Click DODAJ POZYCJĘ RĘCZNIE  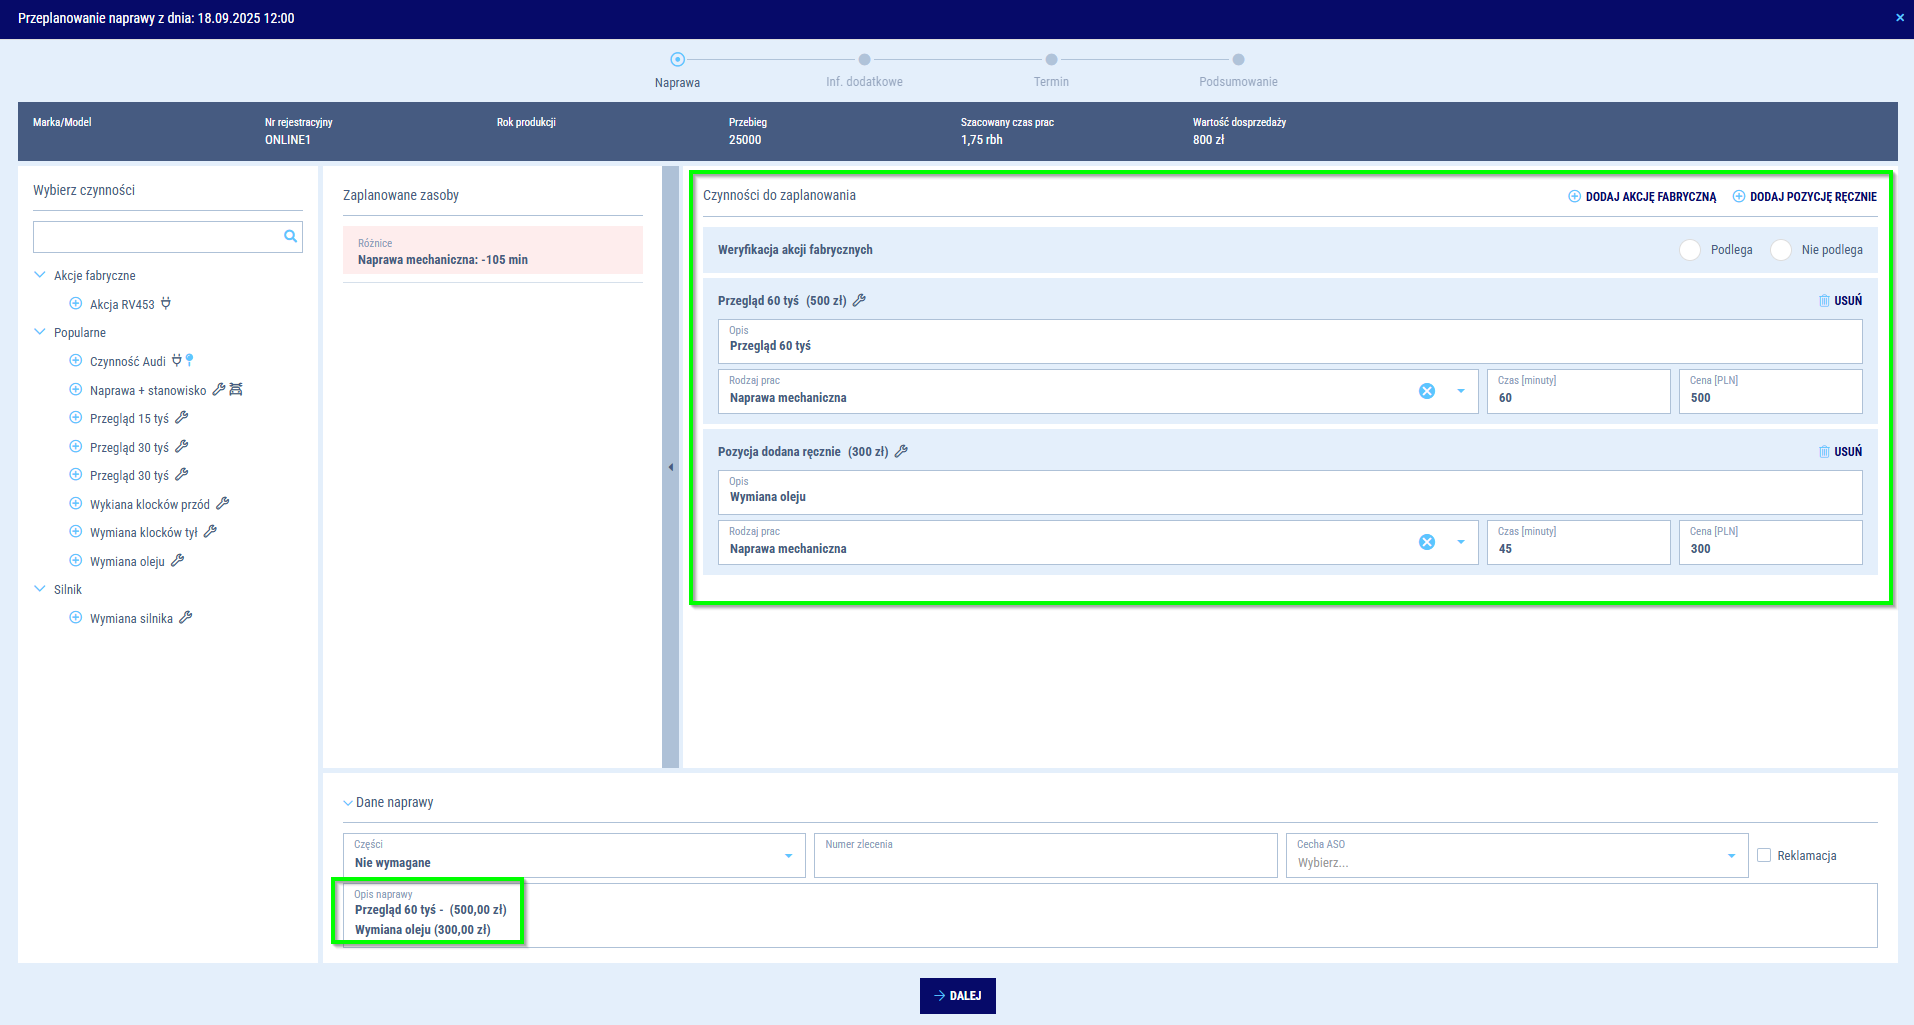pyautogui.click(x=1804, y=197)
